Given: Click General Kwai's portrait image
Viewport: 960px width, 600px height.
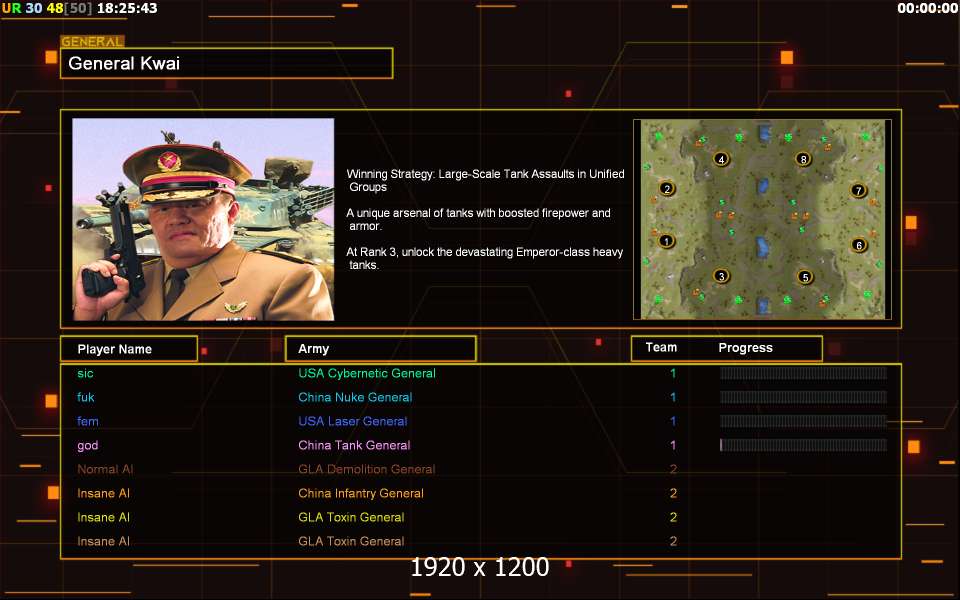Looking at the screenshot, I should point(203,219).
